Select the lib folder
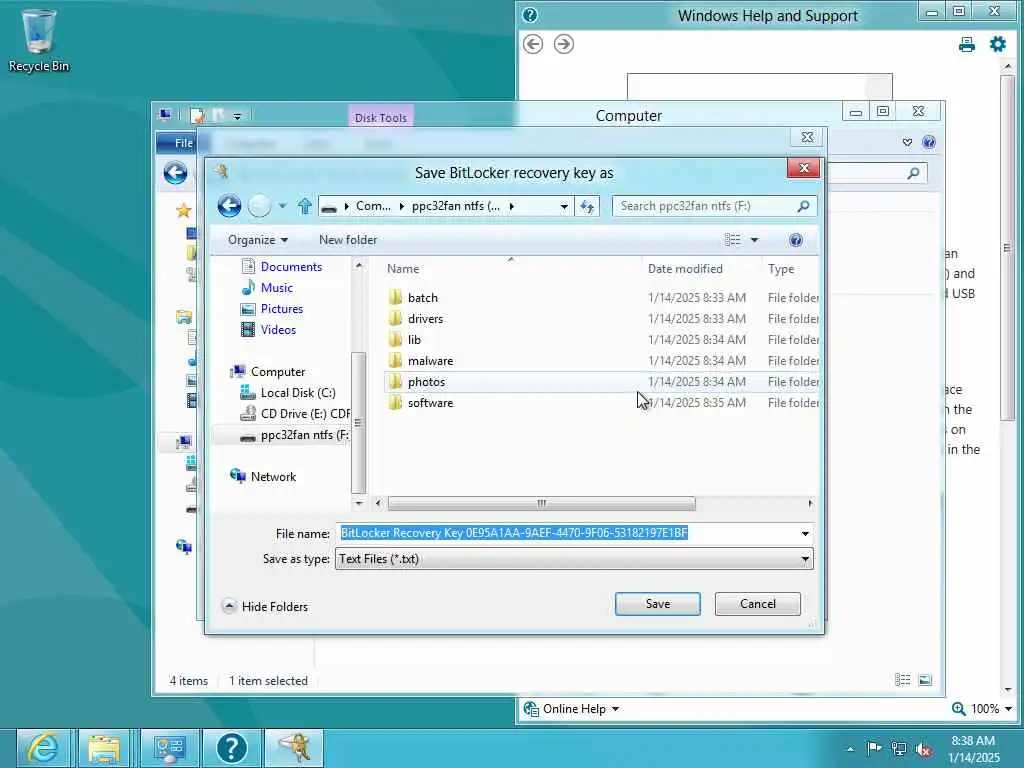This screenshot has height=768, width=1024. (414, 340)
